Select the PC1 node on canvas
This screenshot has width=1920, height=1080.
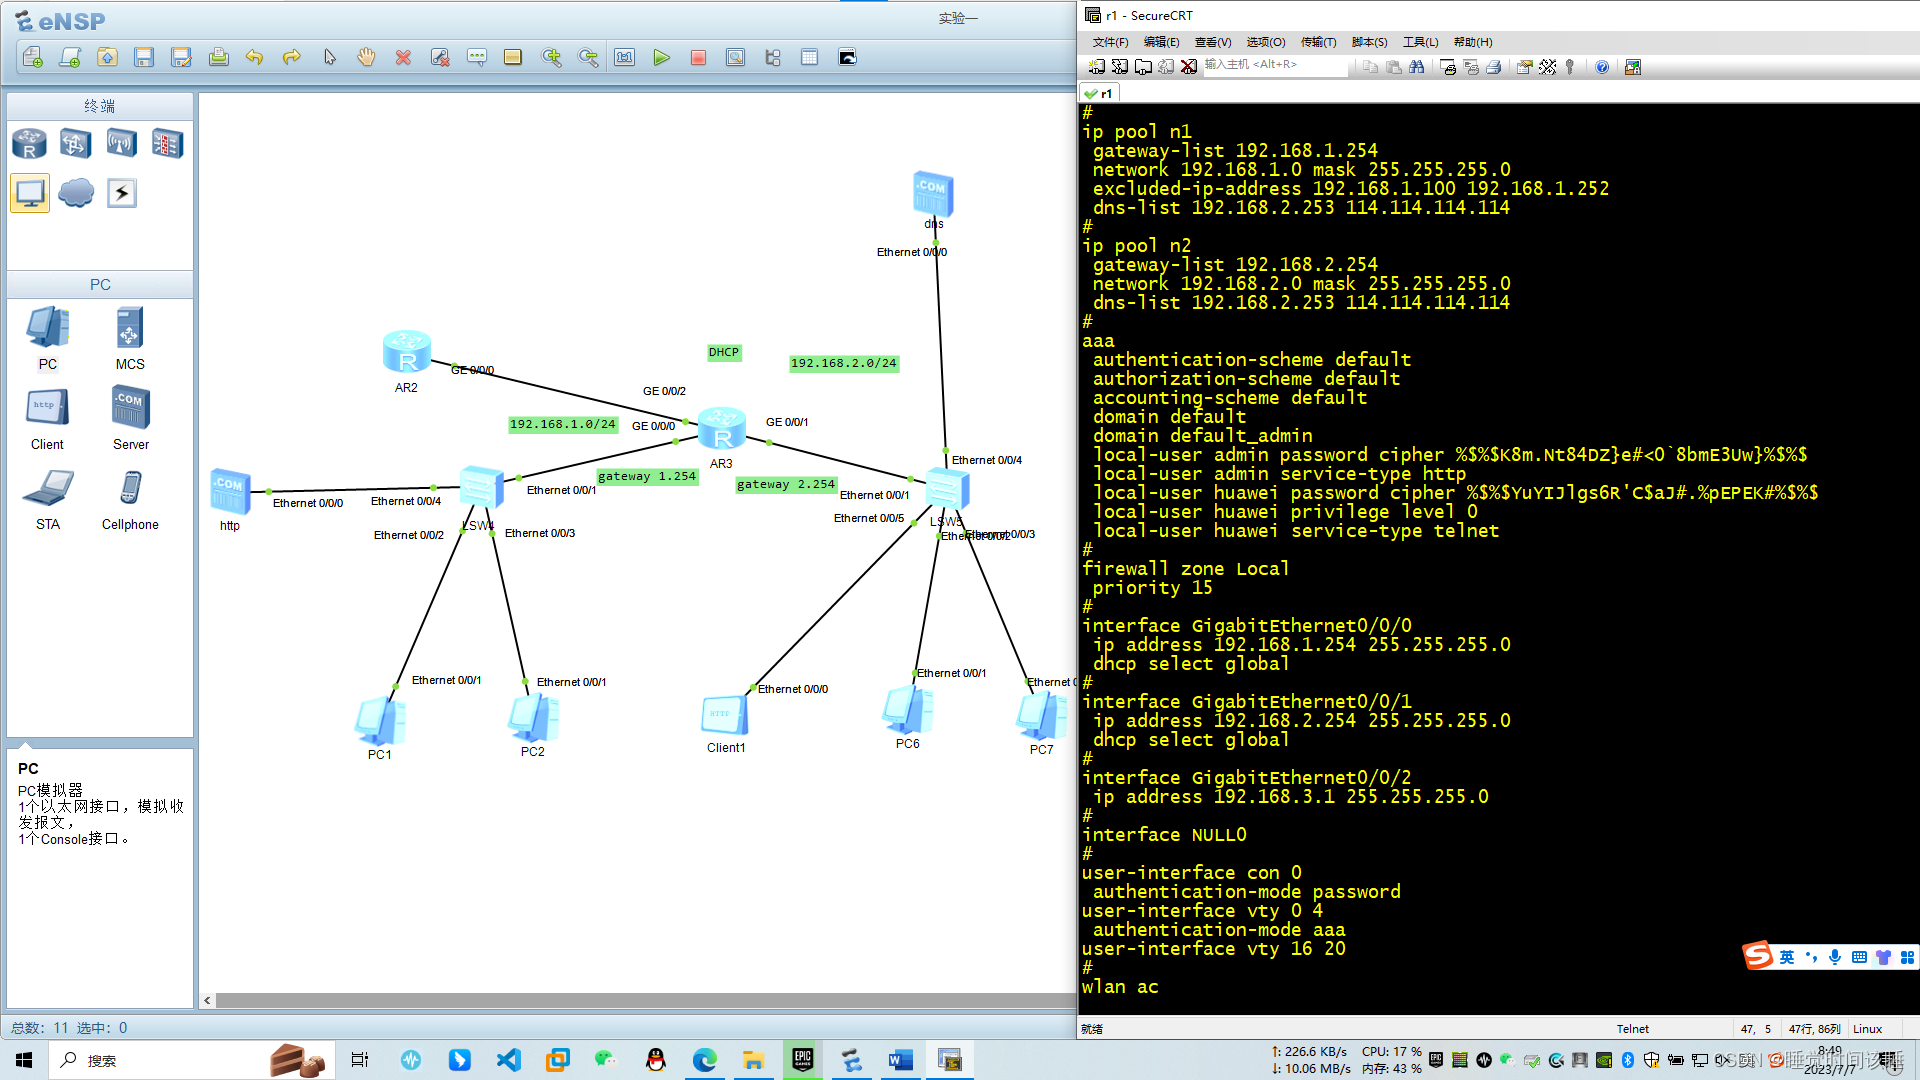[x=380, y=721]
